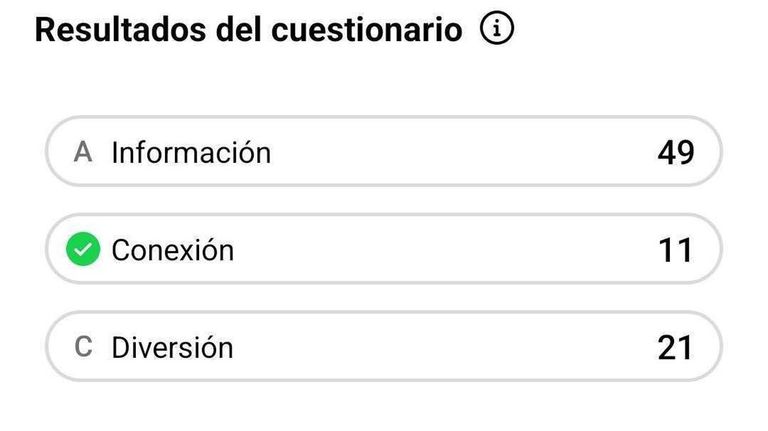Choose the Diversión answer option
This screenshot has width=768, height=431.
click(x=384, y=346)
